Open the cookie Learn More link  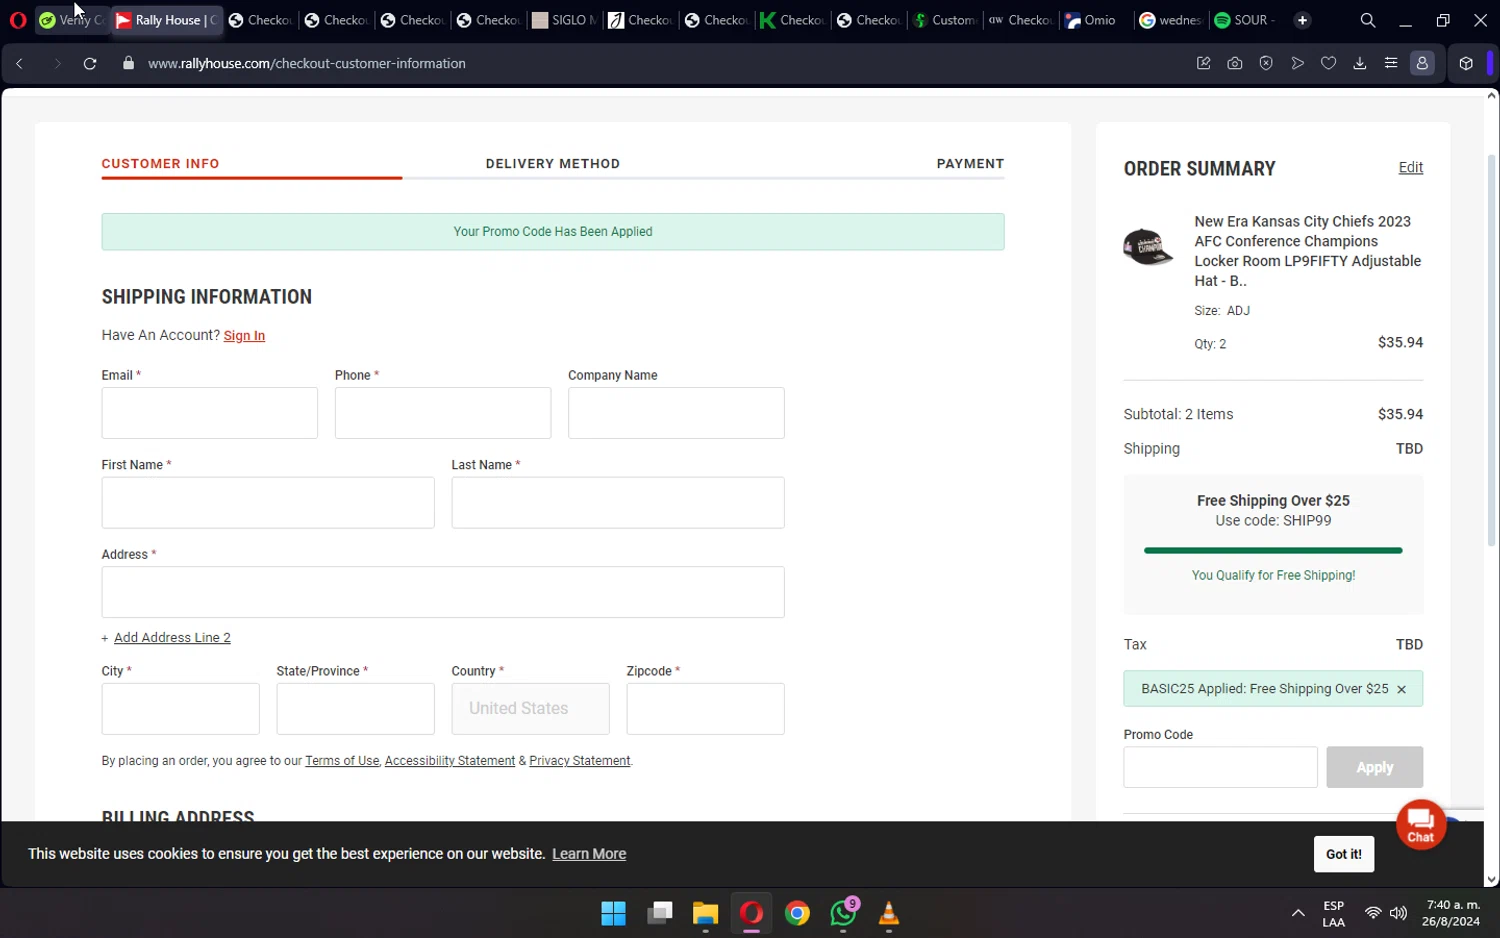[x=589, y=854]
